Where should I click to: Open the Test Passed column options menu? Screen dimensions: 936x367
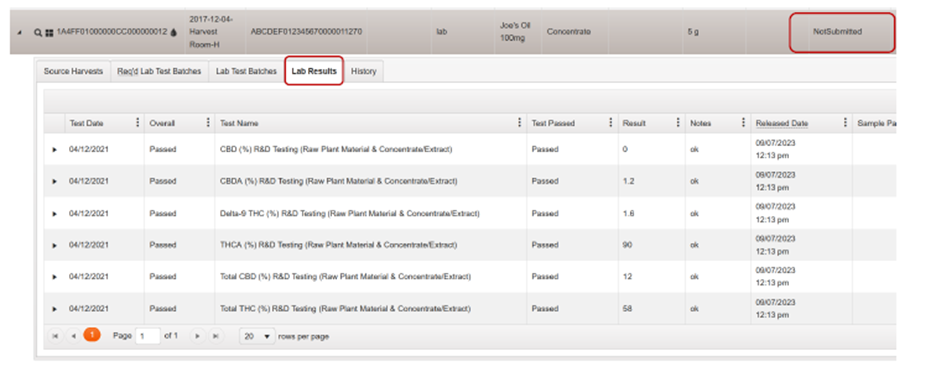pyautogui.click(x=610, y=123)
